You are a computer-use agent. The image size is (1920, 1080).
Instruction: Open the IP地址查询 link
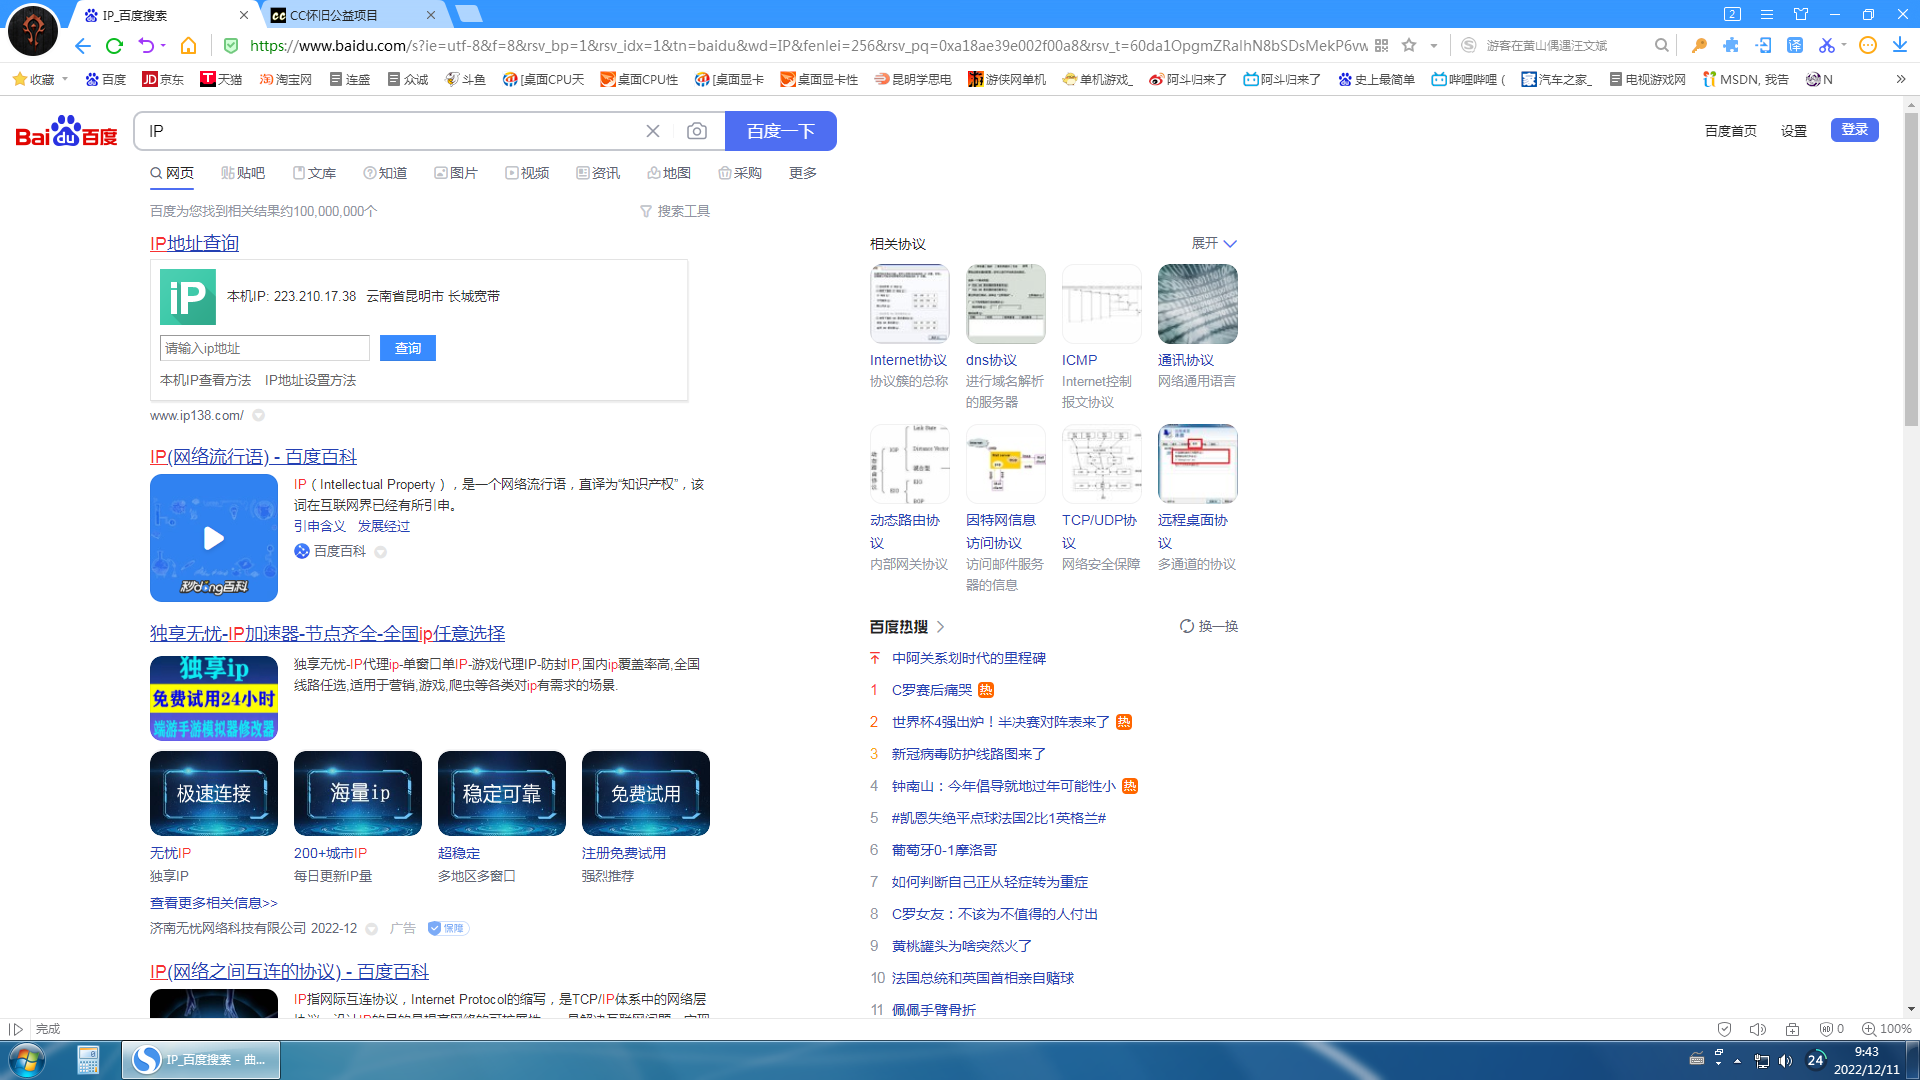pos(193,242)
